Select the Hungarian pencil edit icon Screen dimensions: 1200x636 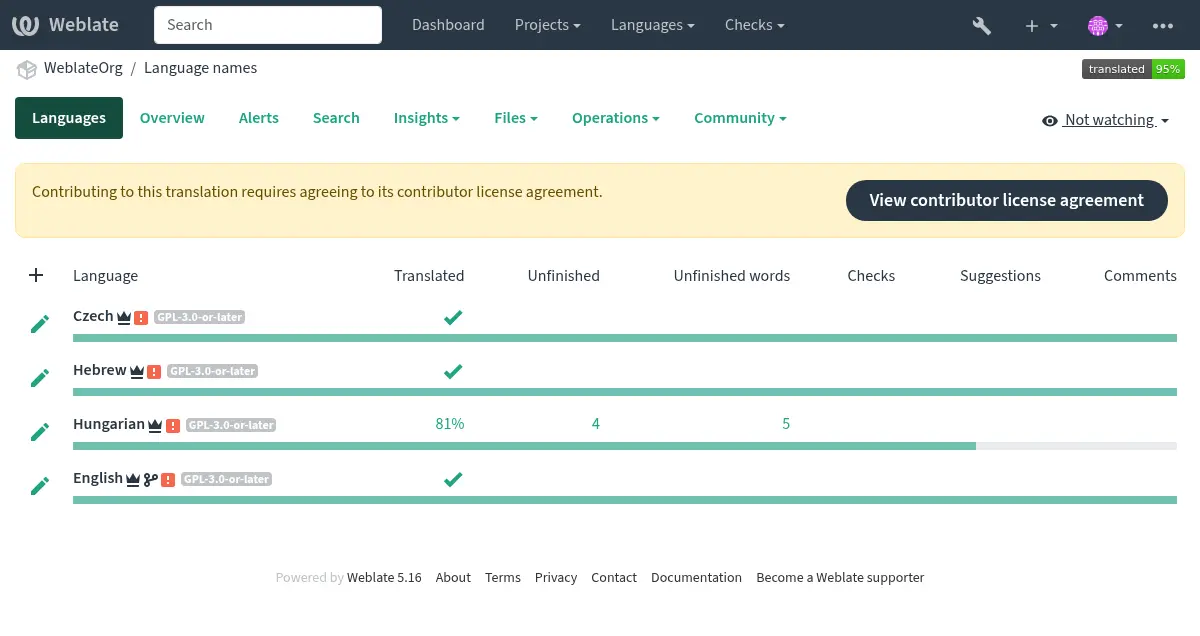[39, 431]
